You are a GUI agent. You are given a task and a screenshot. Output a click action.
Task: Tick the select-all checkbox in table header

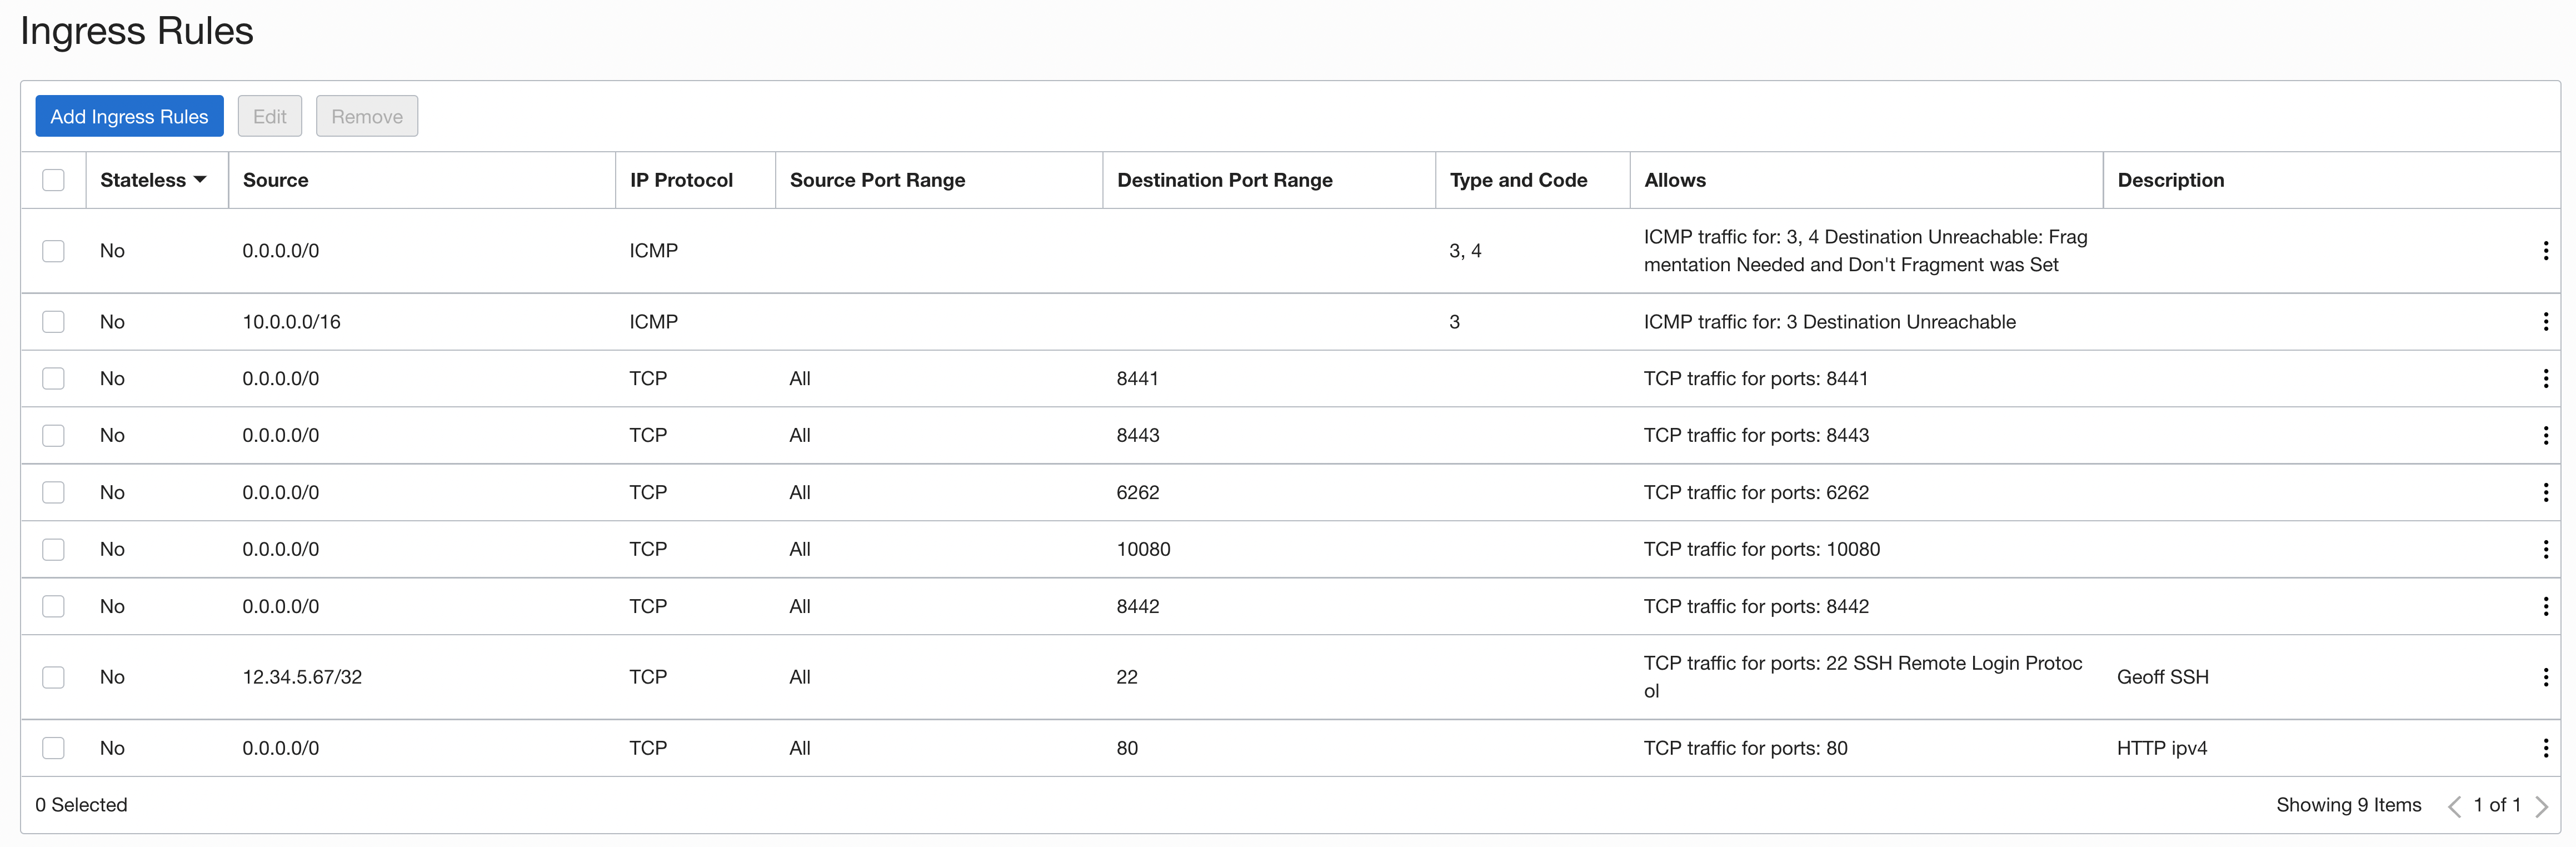54,180
